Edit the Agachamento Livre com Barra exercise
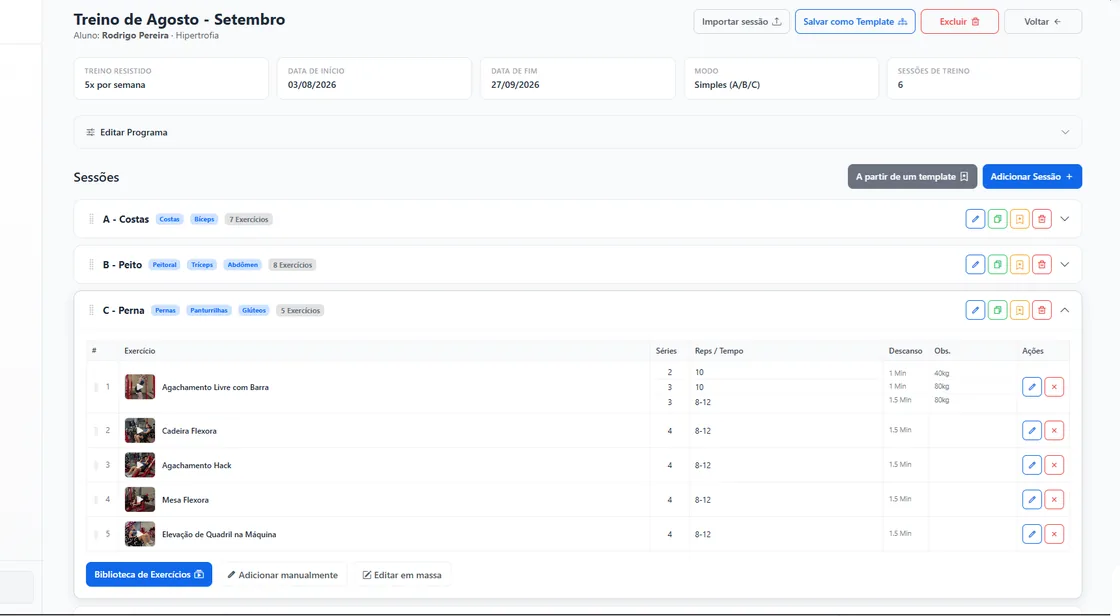Viewport: 1120px width, 616px height. pos(1031,387)
